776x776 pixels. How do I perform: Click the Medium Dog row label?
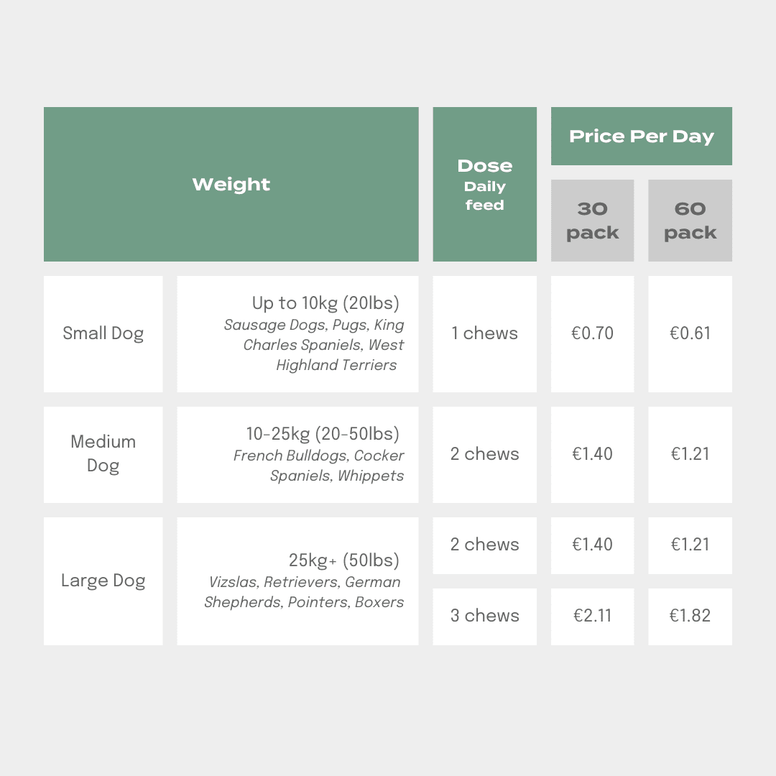(103, 454)
